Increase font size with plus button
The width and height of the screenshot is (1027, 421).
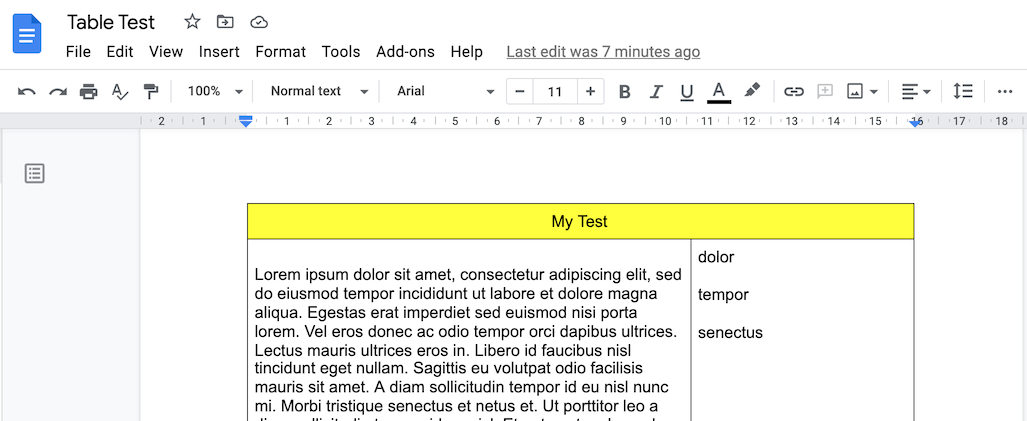[x=590, y=92]
